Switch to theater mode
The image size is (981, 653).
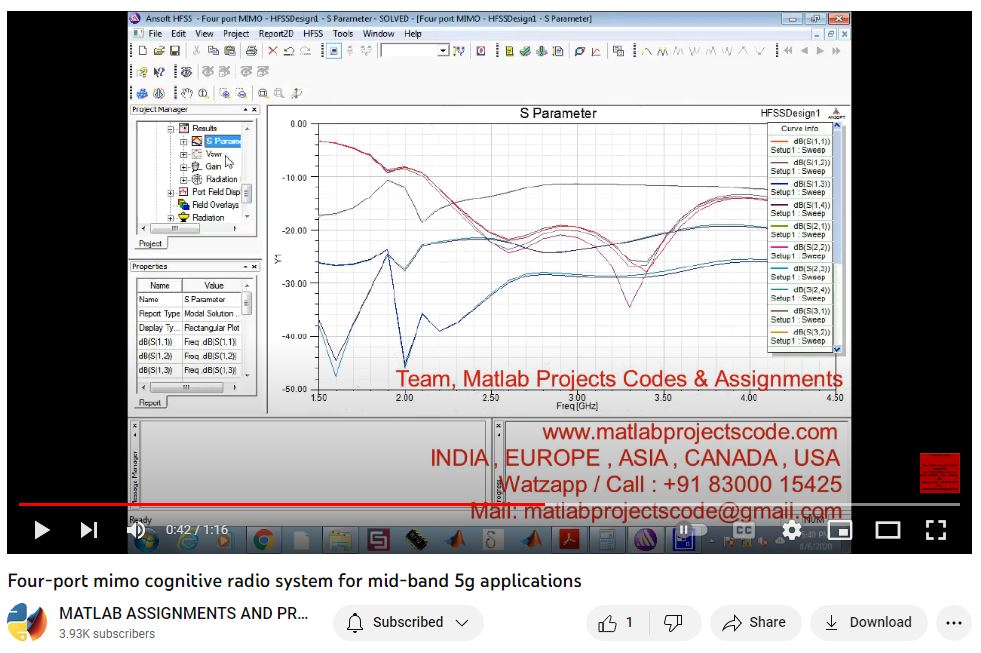pos(887,530)
